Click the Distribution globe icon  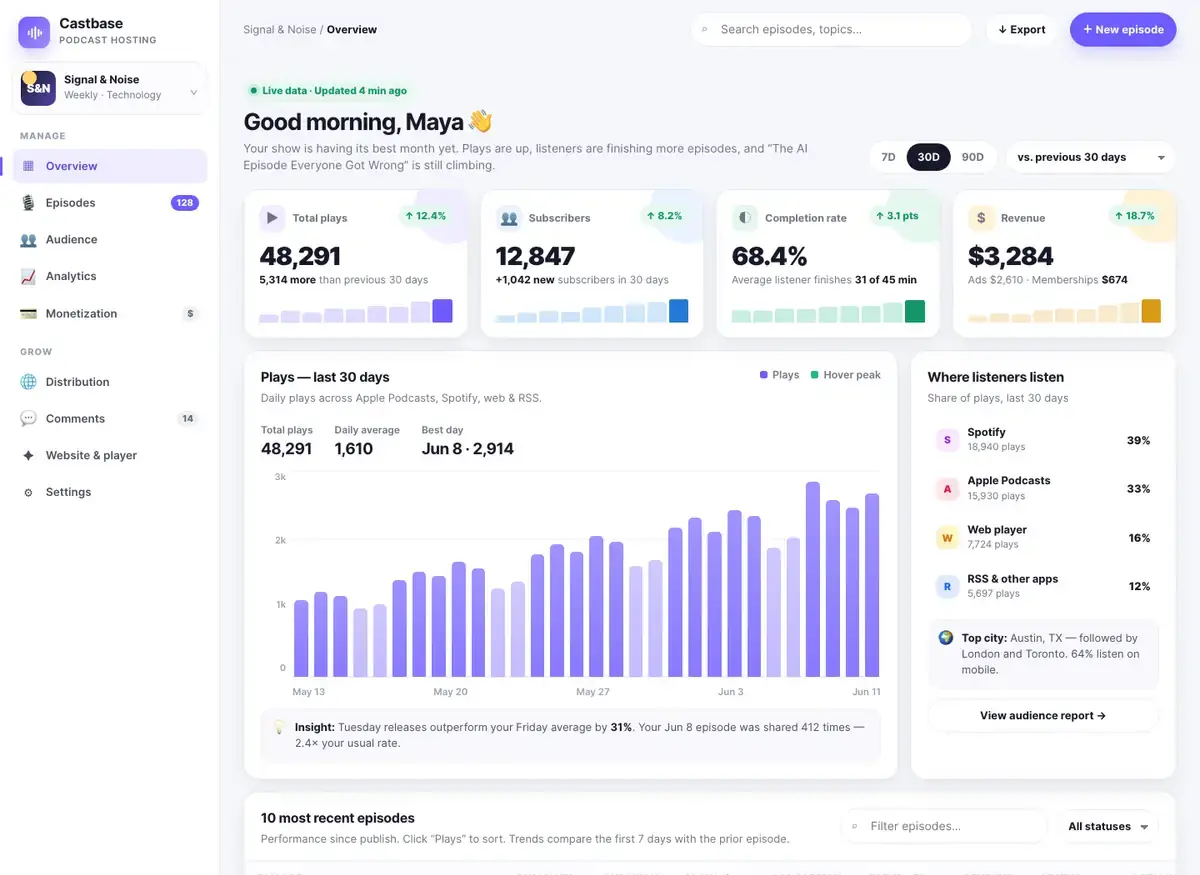tap(28, 382)
